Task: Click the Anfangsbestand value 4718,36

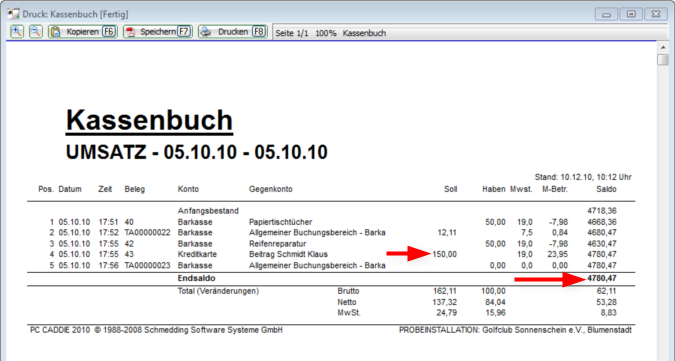Action: [x=602, y=211]
